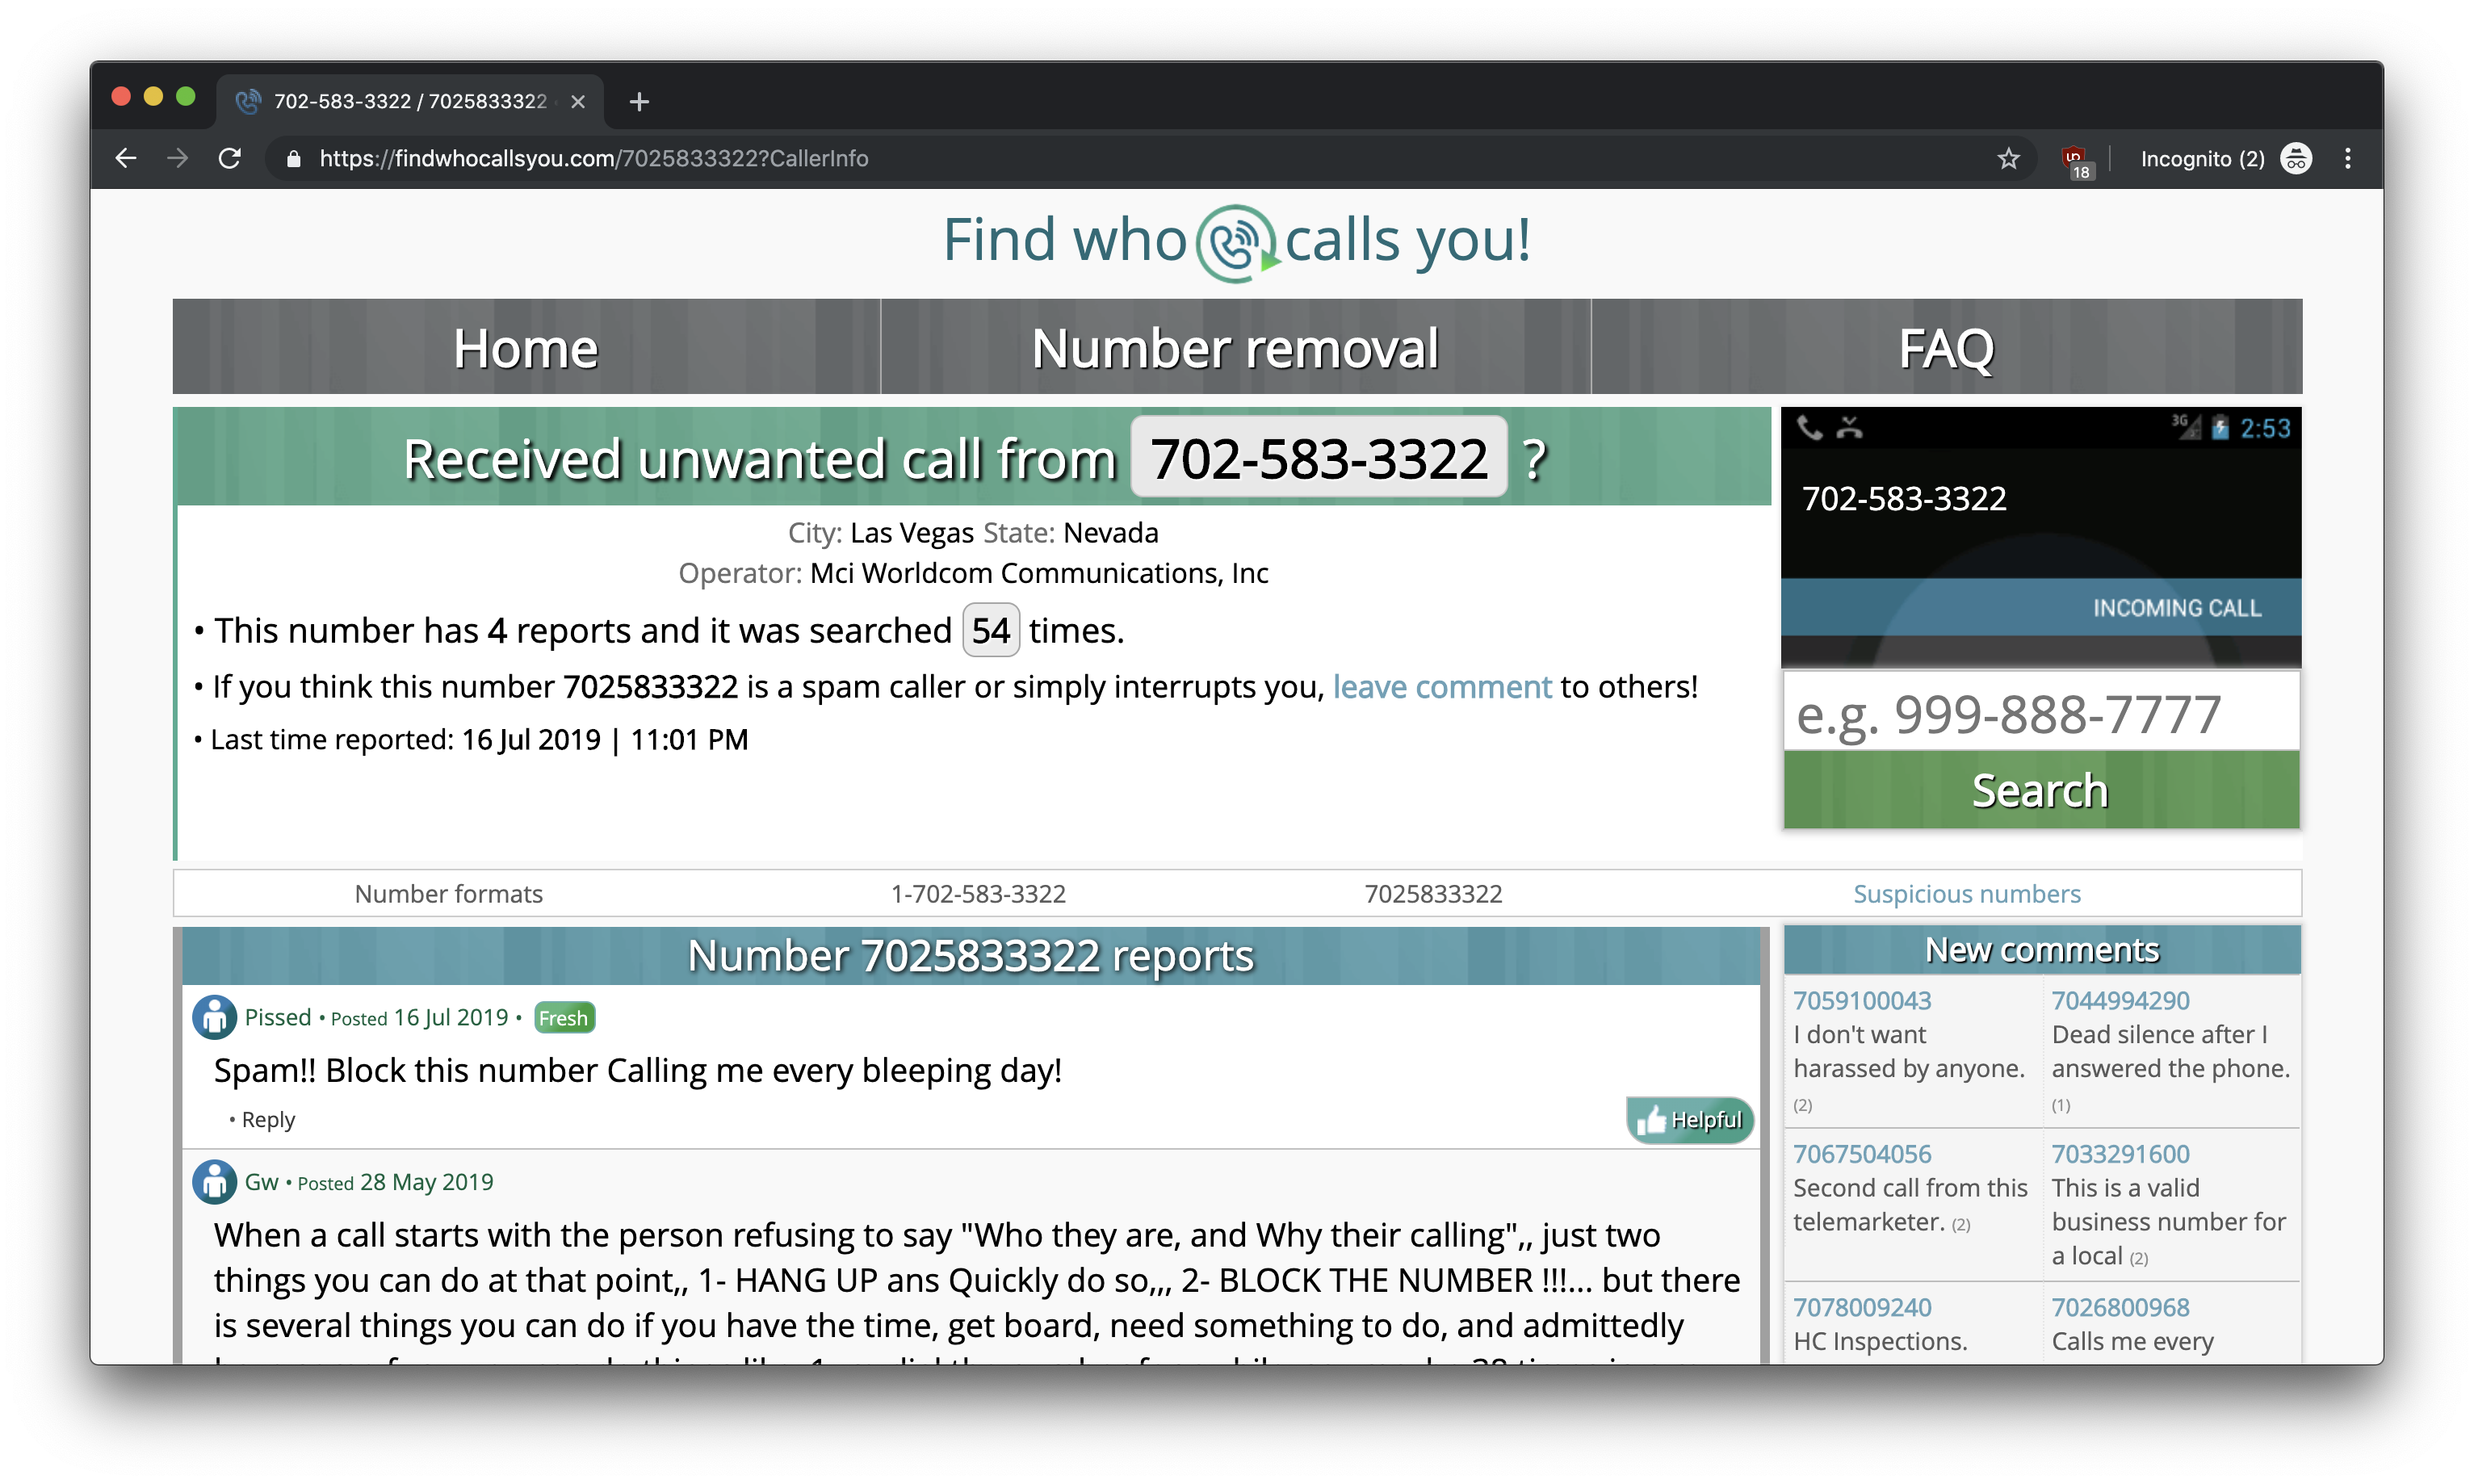Focus the phone number search field

2040,714
